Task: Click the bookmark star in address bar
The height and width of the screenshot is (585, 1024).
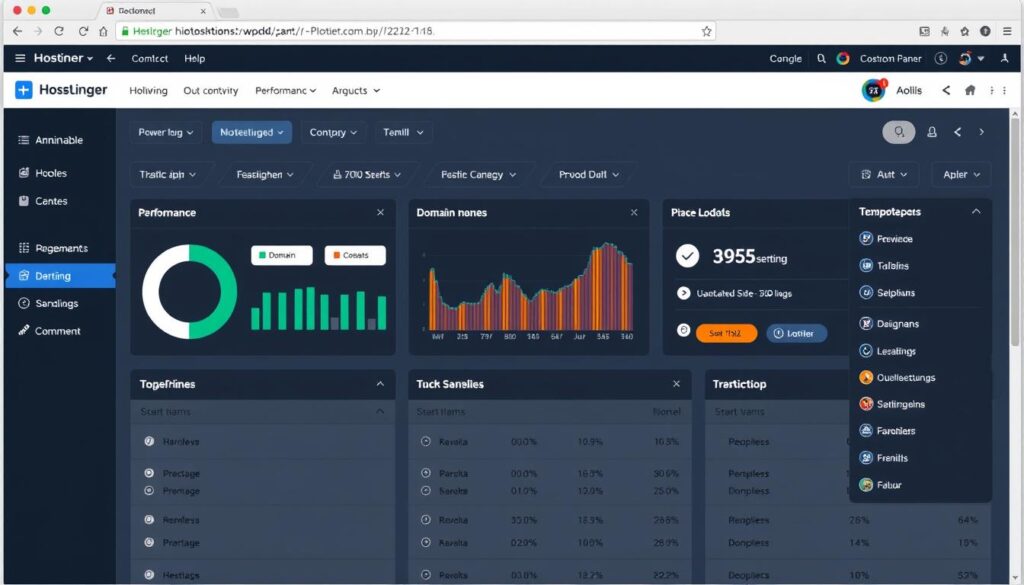Action: 707,32
